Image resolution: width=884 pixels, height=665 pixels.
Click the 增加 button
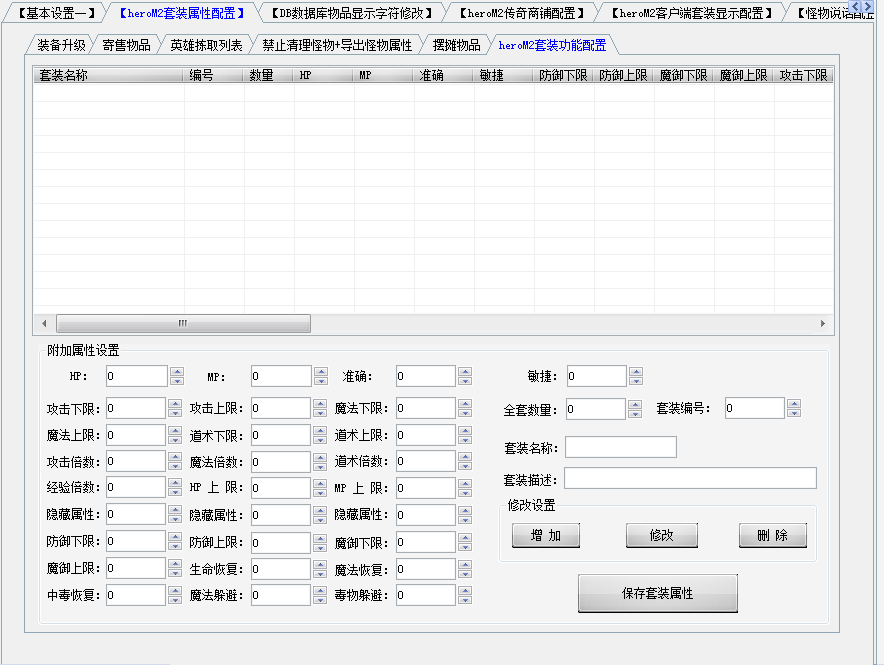click(x=545, y=535)
